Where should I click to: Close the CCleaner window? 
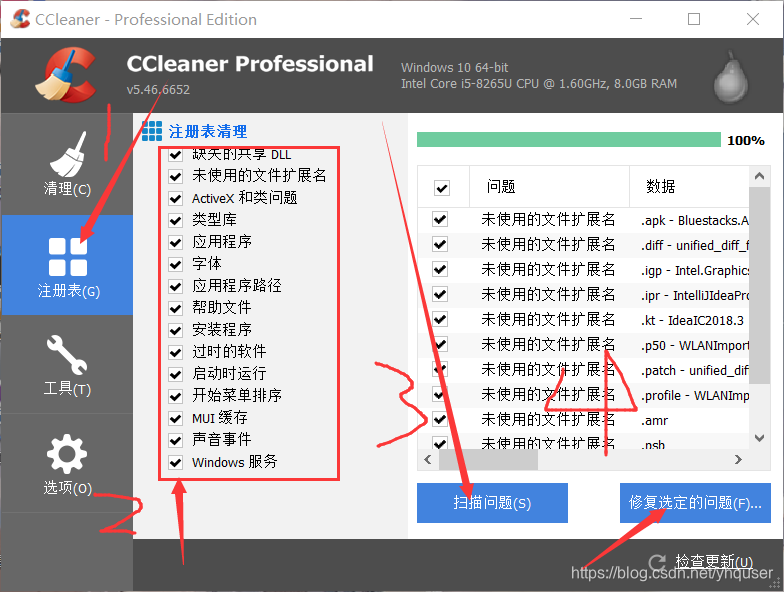click(x=753, y=19)
